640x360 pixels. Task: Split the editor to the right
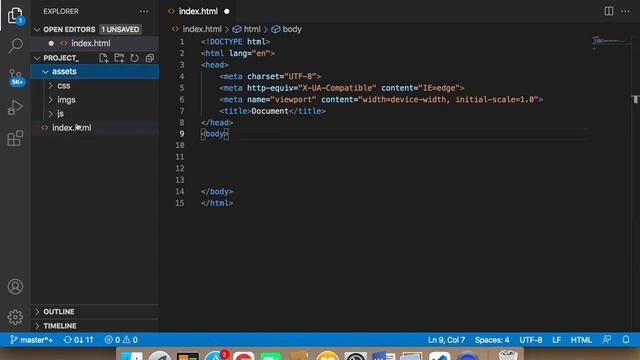[x=609, y=11]
